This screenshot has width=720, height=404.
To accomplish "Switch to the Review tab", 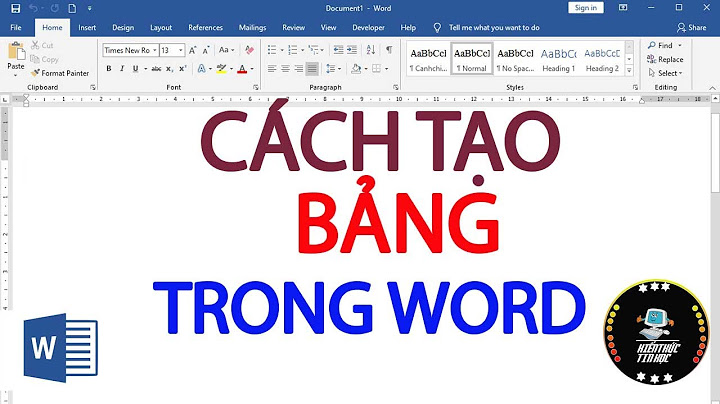I will click(293, 28).
